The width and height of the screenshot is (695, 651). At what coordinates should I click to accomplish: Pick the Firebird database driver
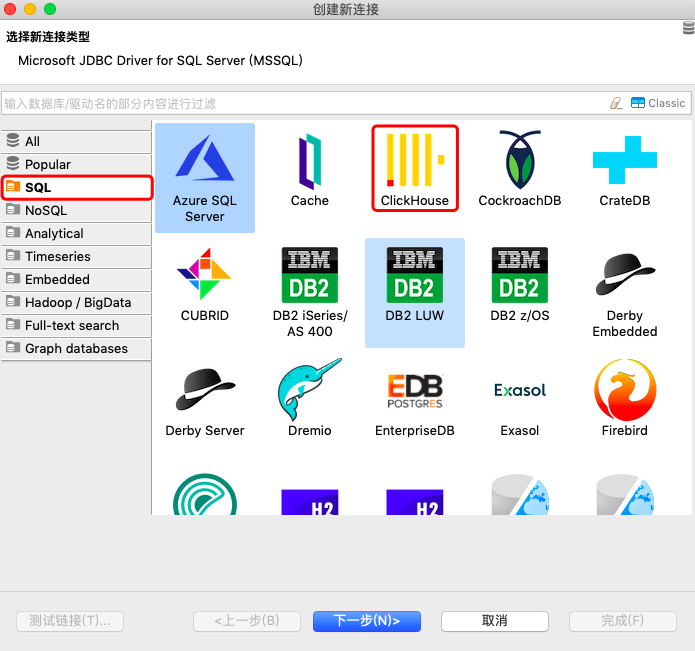[625, 398]
